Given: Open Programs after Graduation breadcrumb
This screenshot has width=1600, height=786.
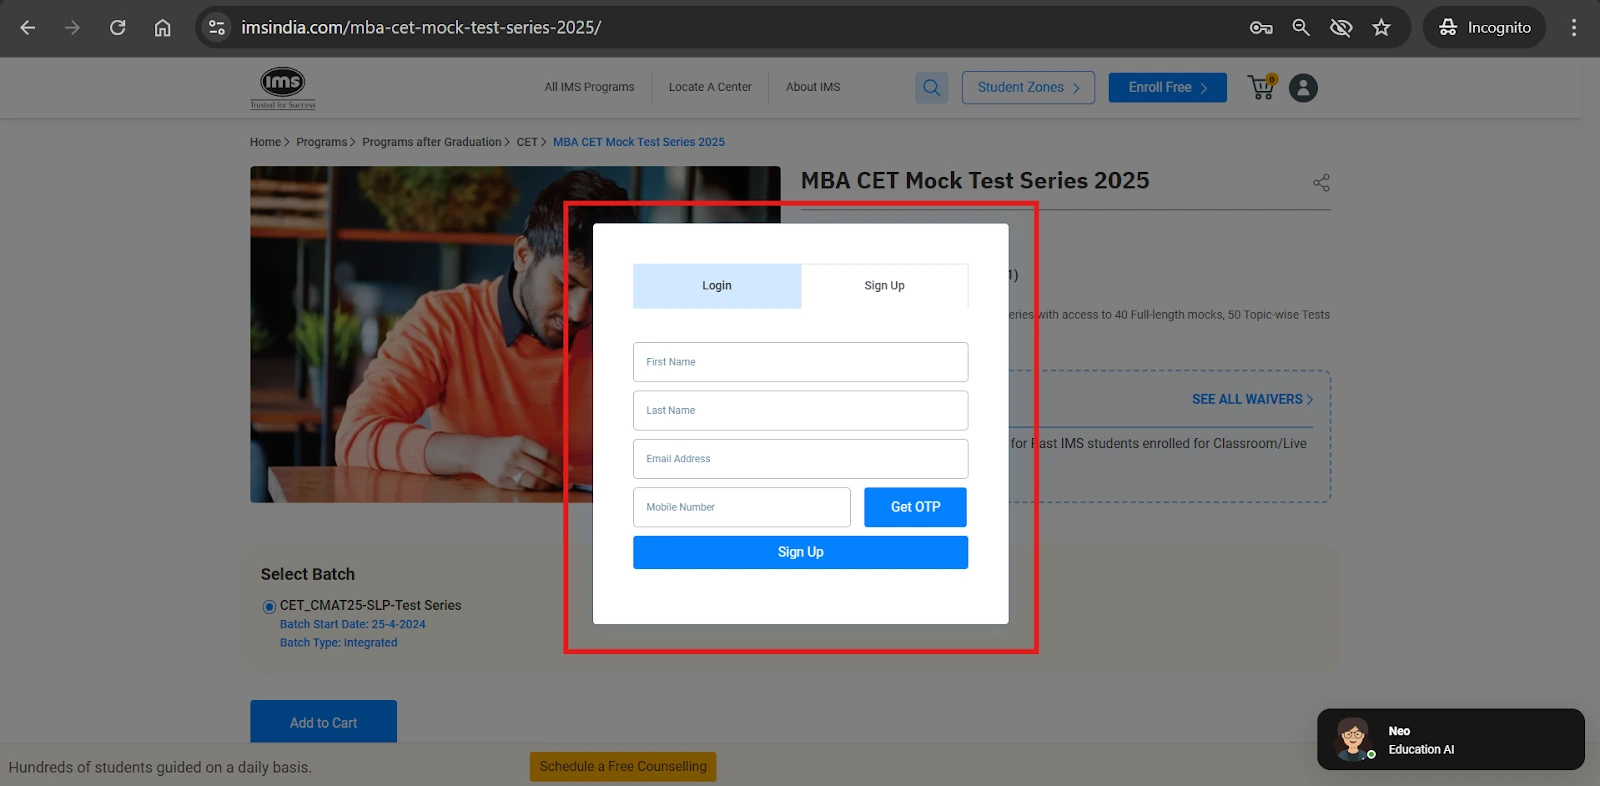Looking at the screenshot, I should [x=432, y=142].
